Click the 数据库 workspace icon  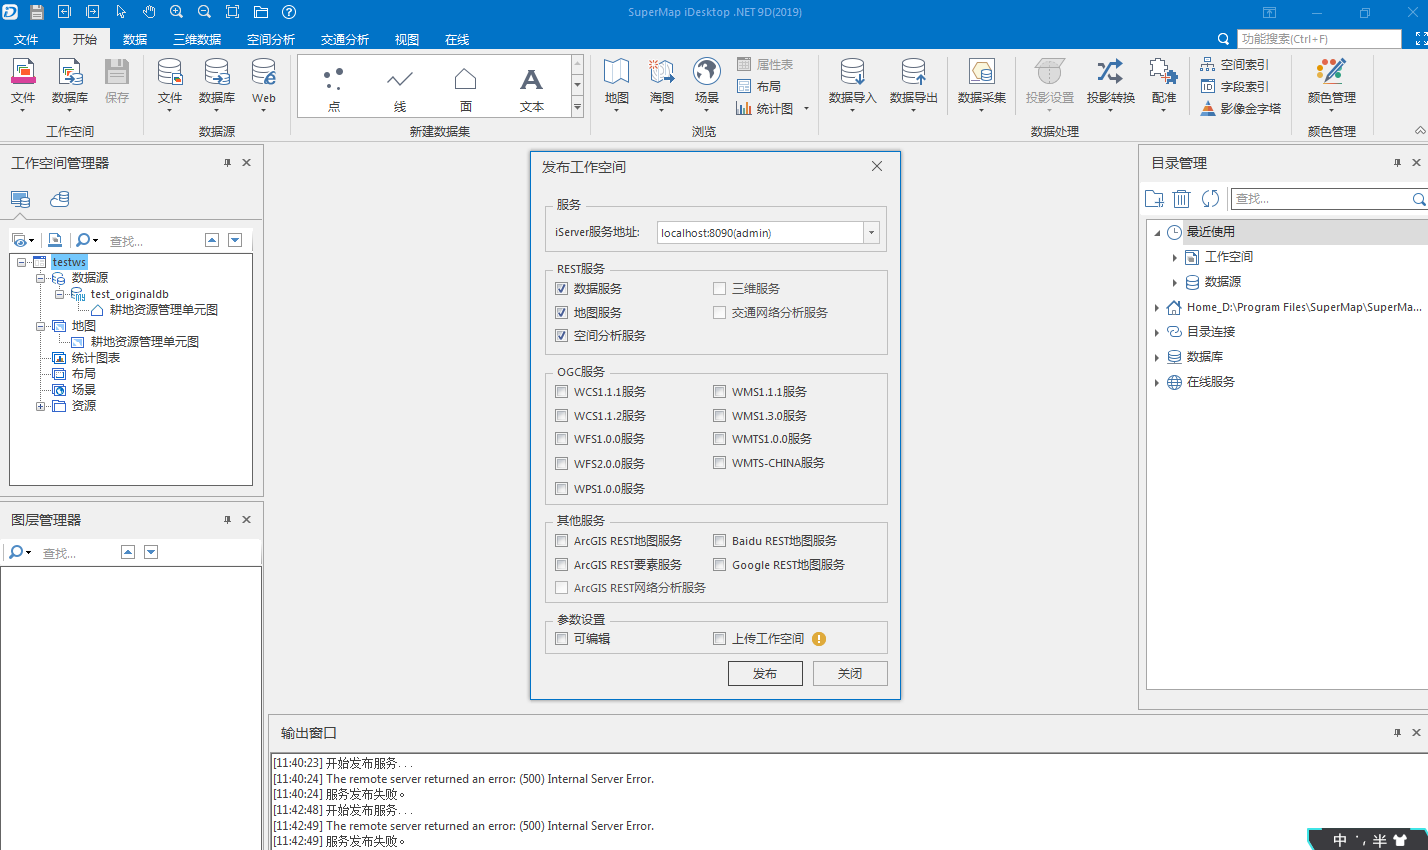point(70,82)
